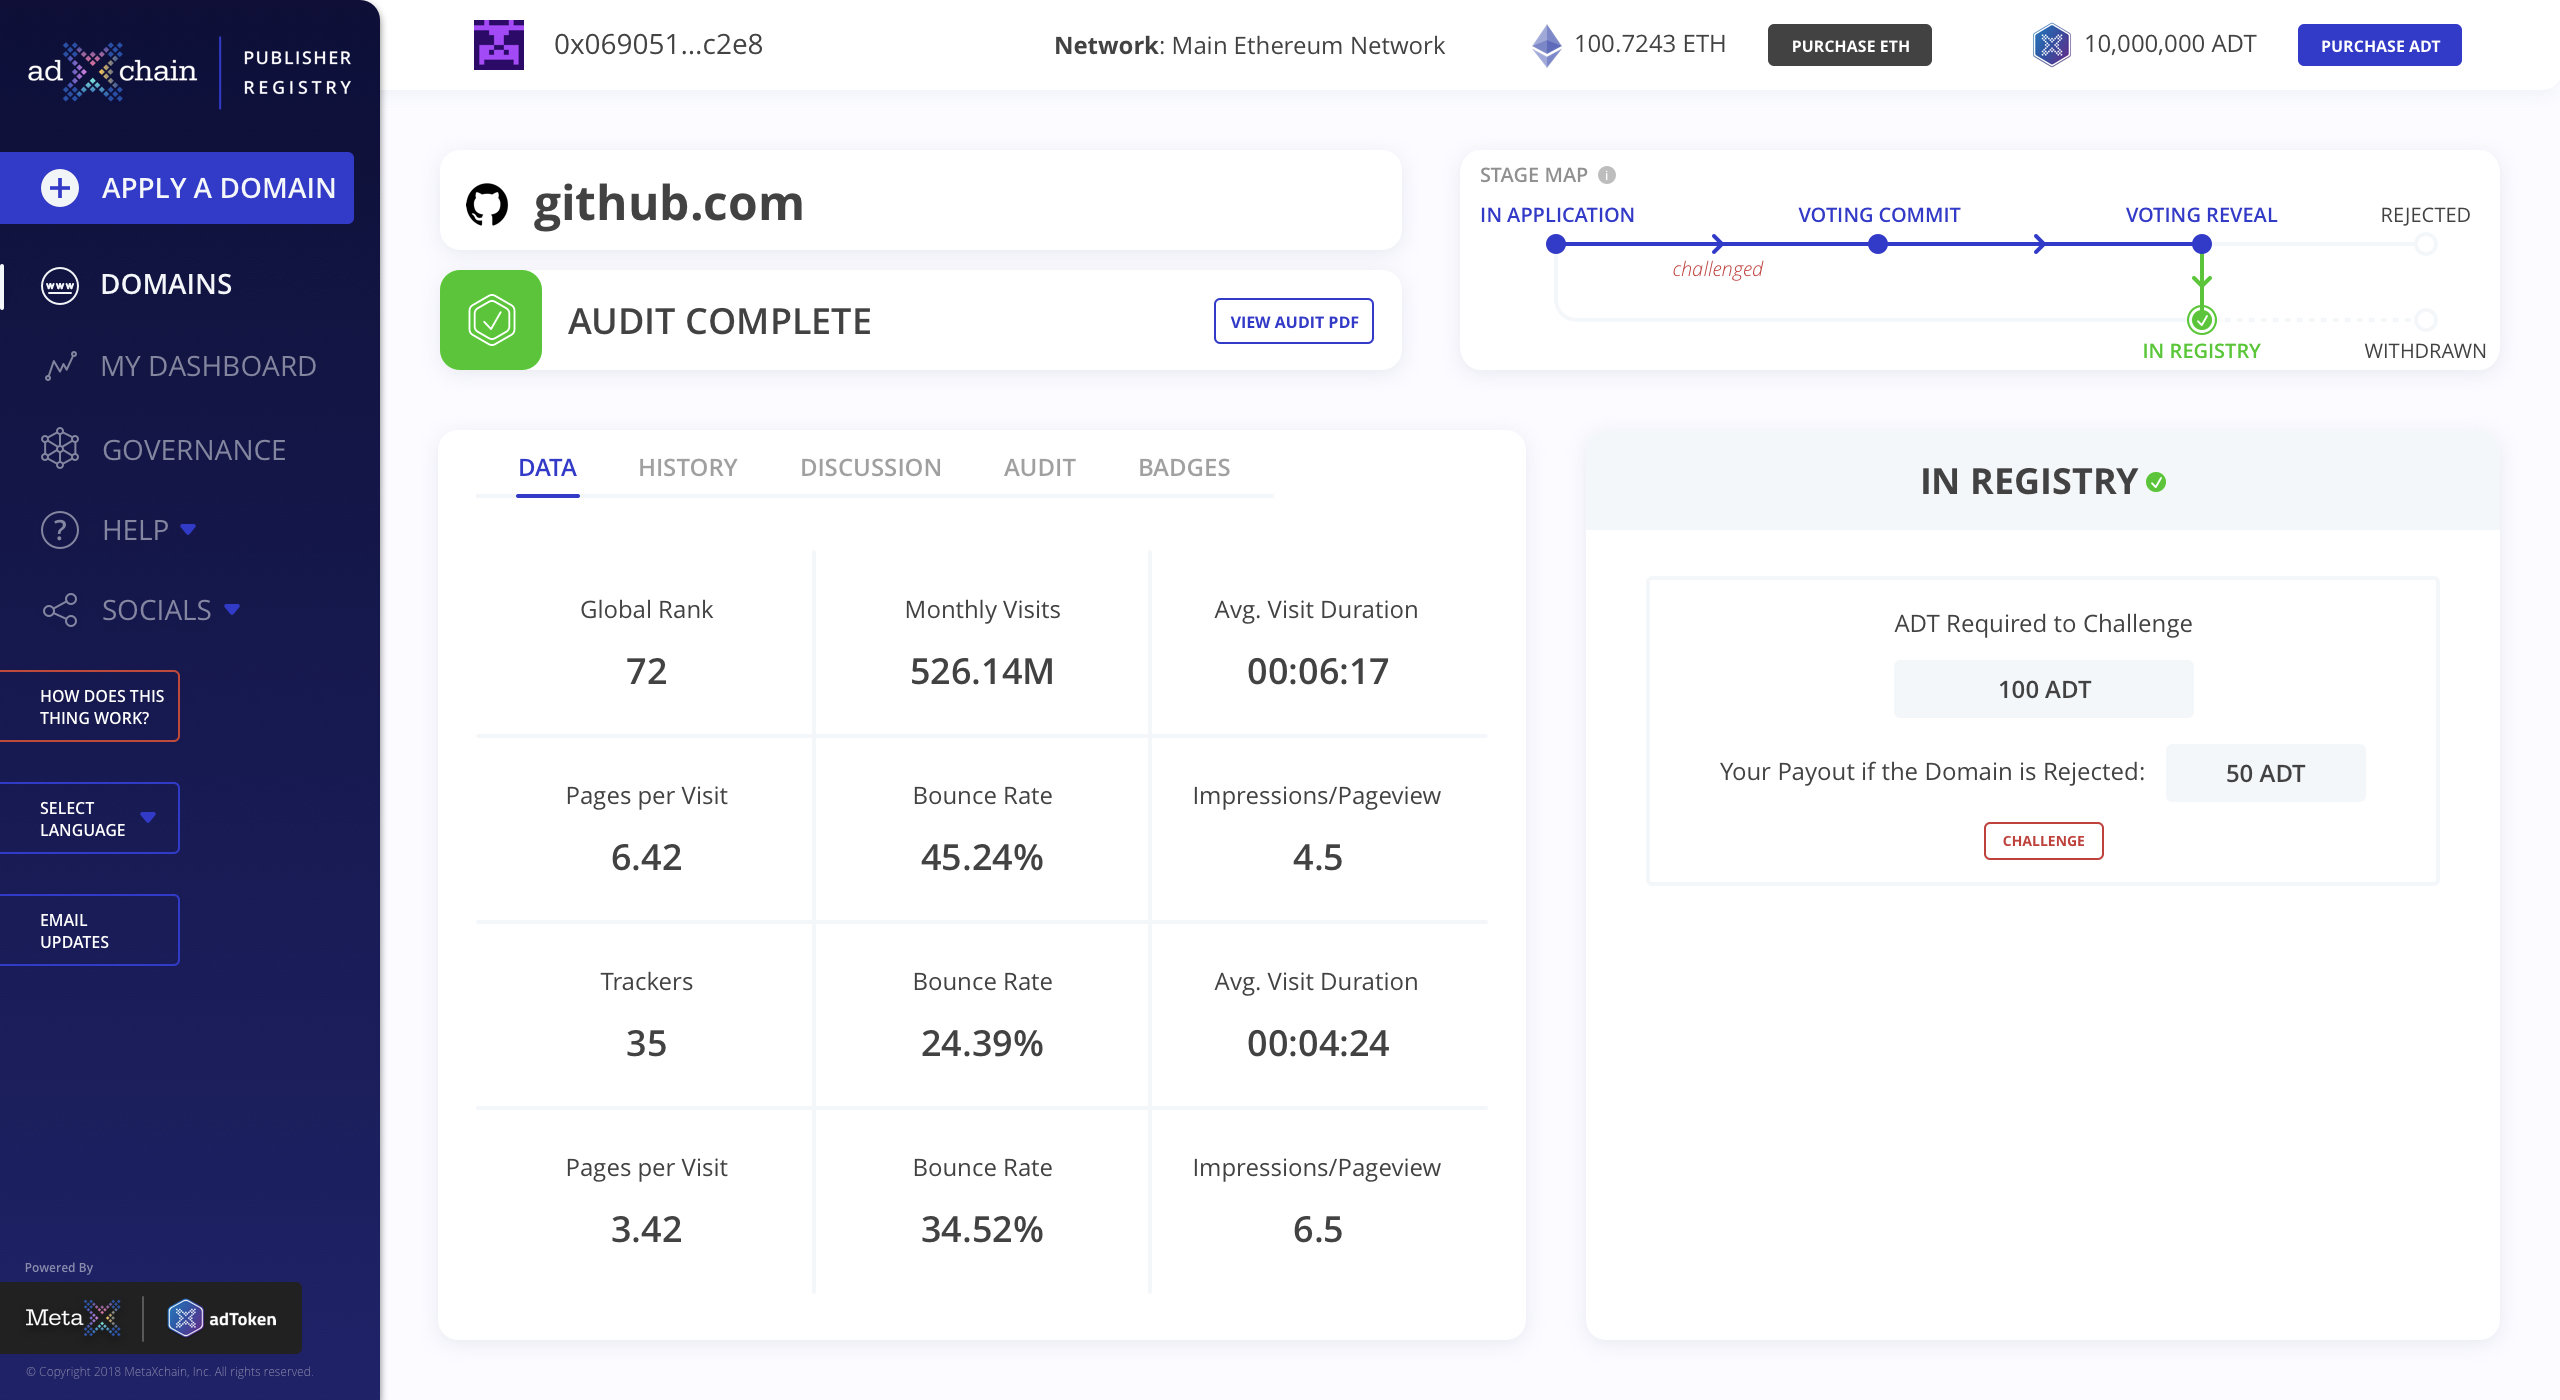
Task: Click the Ethereum diamond icon
Action: [1546, 45]
